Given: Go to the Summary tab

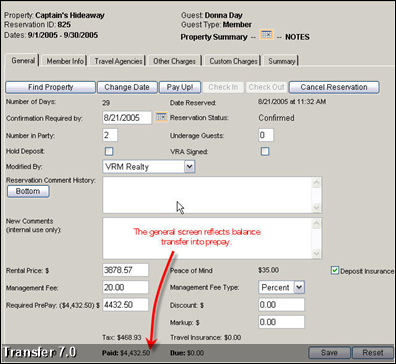Looking at the screenshot, I should coord(282,61).
